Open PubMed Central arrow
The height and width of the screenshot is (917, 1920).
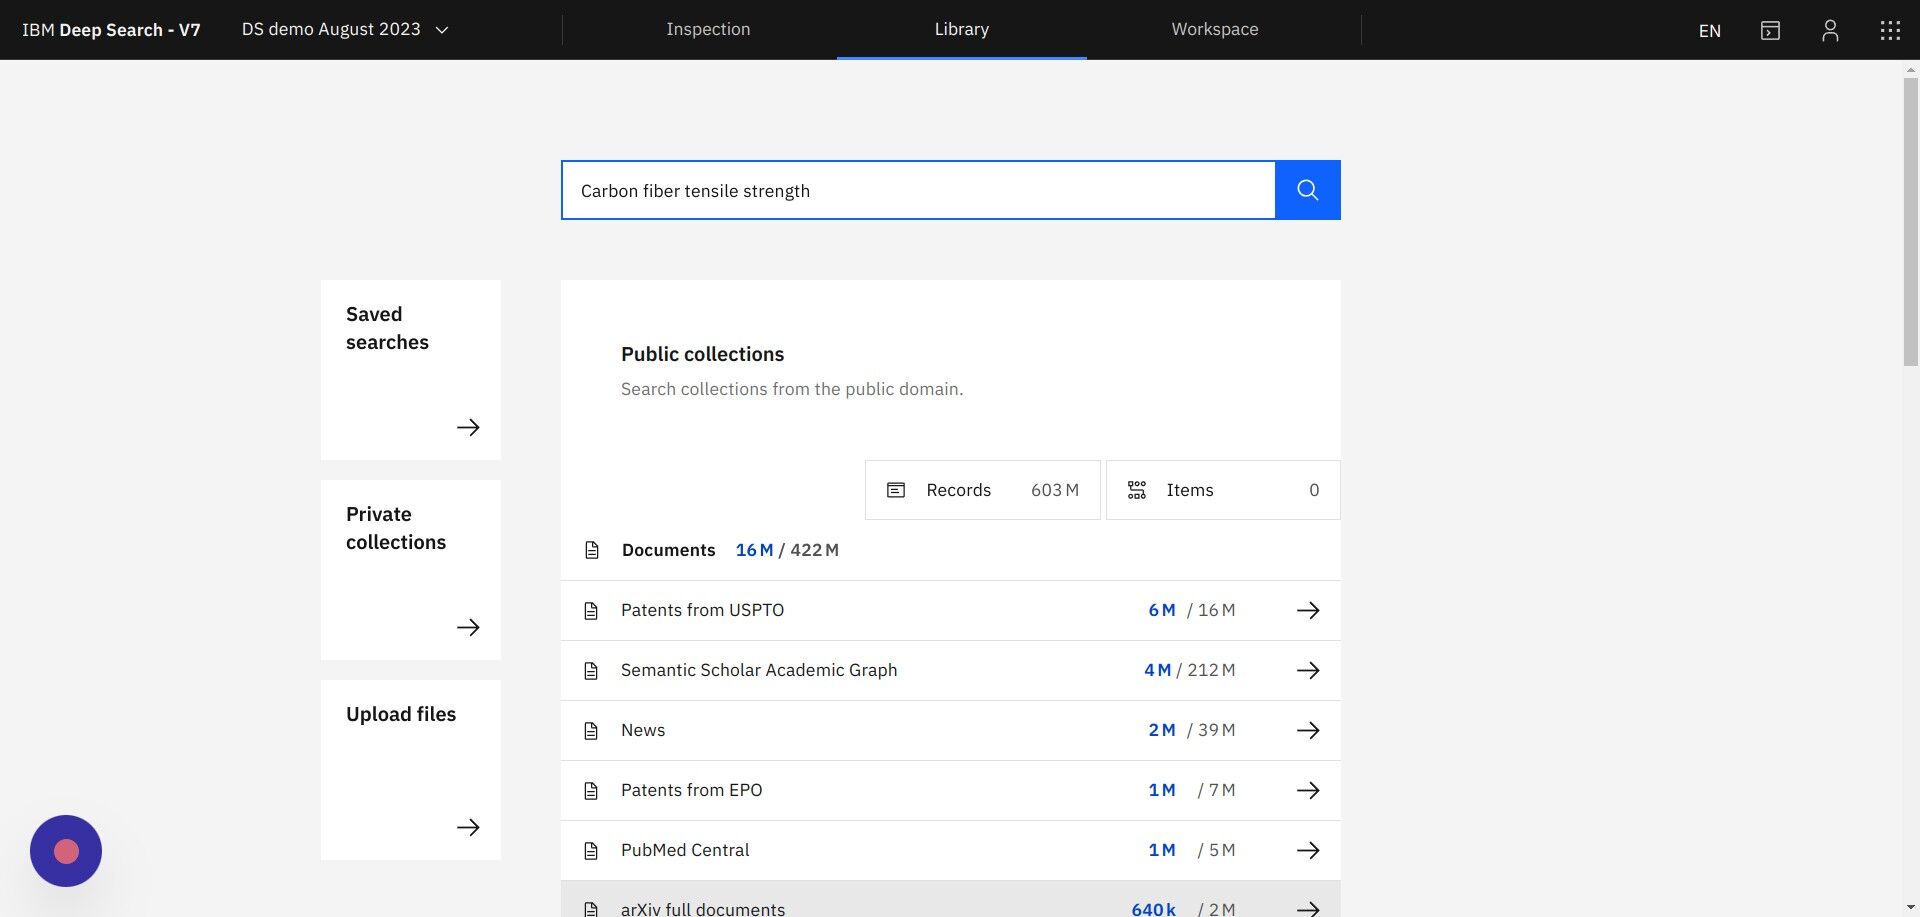[1308, 850]
